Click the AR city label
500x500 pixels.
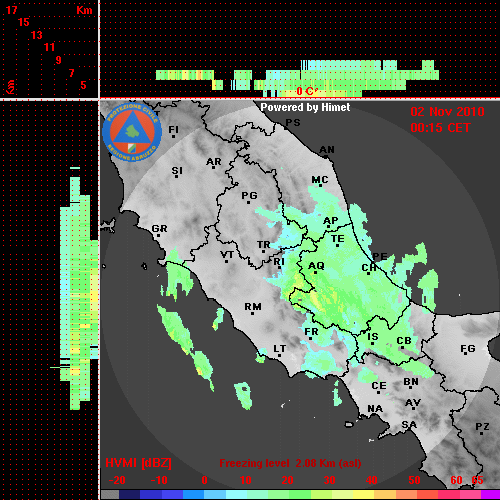214,162
